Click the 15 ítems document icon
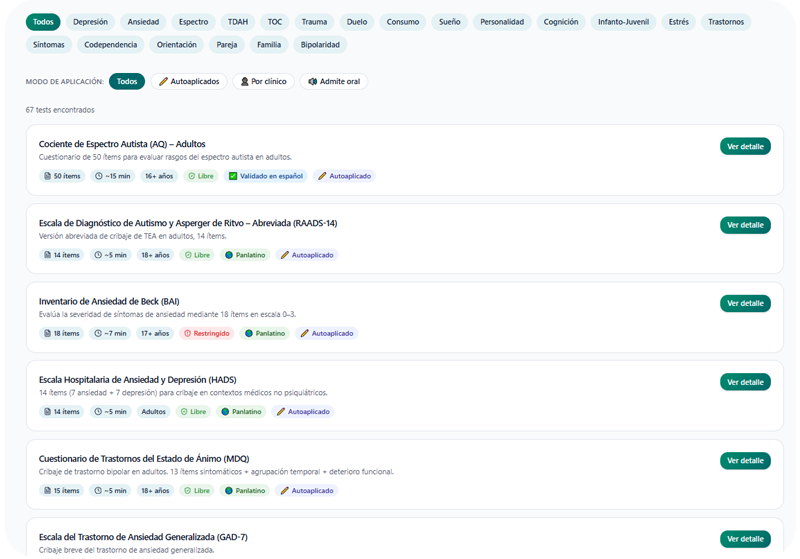Viewport: 800px width, 559px height. click(x=47, y=491)
